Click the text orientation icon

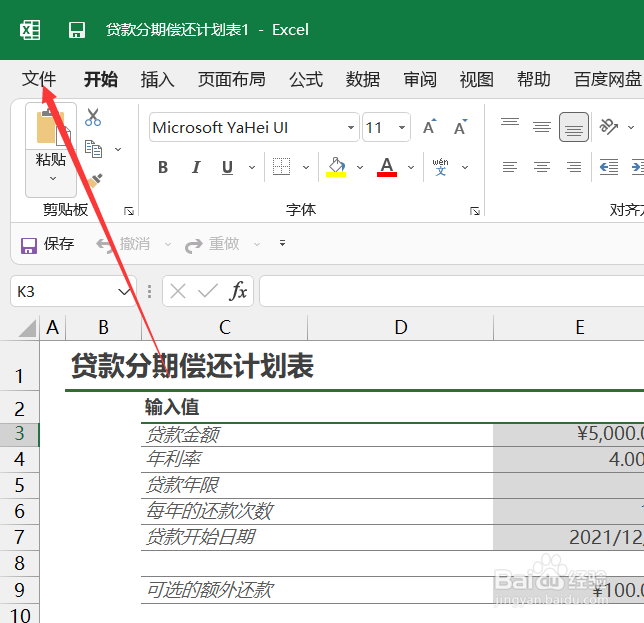point(609,127)
